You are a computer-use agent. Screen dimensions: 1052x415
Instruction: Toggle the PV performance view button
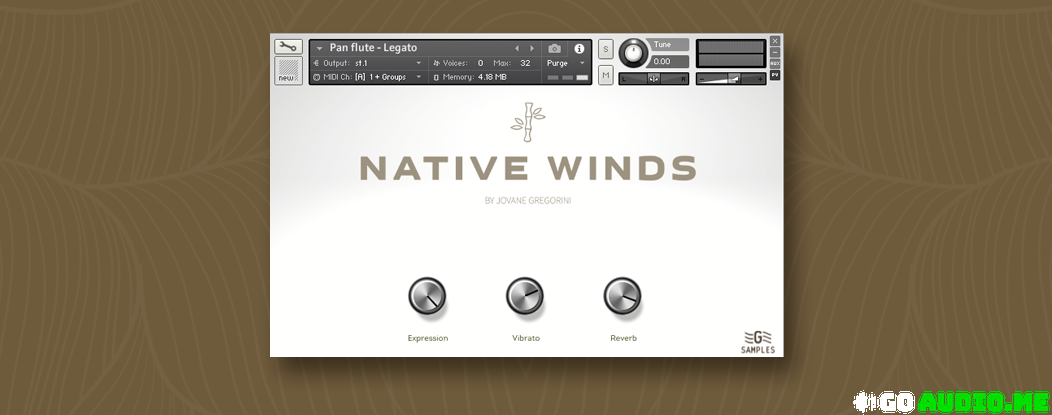pos(775,75)
